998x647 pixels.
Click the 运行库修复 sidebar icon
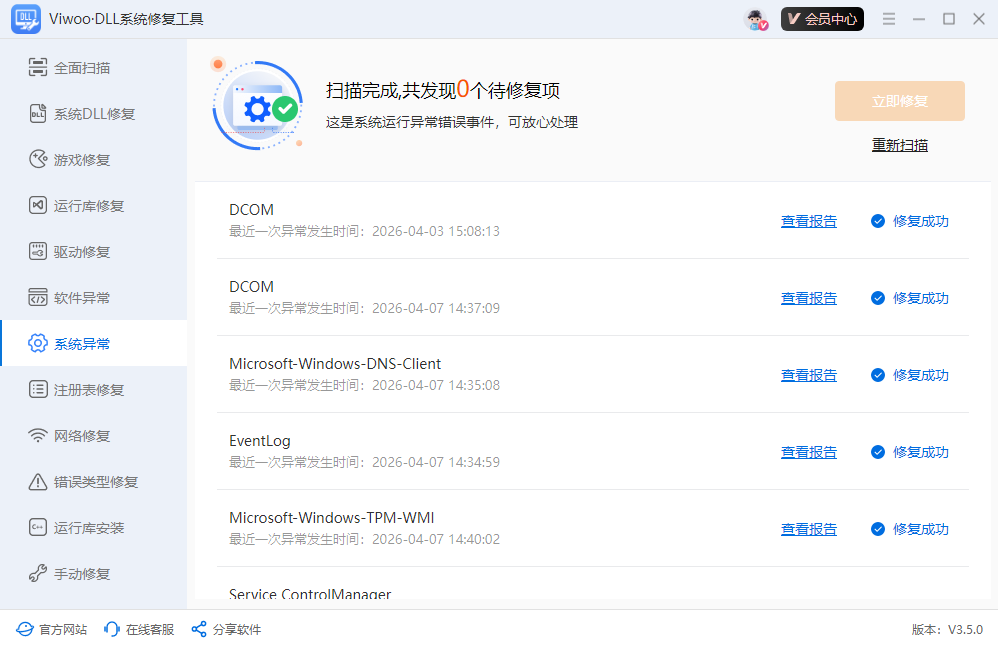[x=38, y=206]
